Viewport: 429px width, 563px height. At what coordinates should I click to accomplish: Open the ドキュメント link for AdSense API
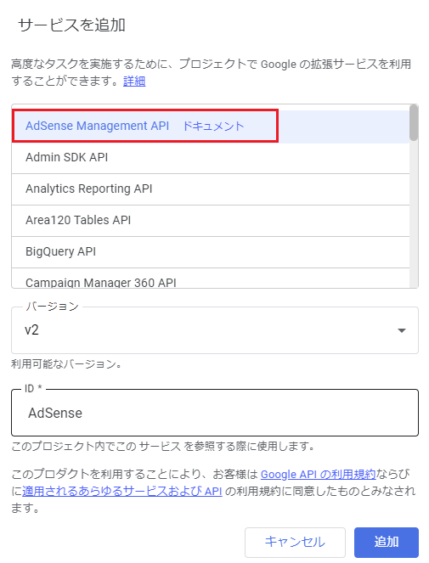point(213,126)
